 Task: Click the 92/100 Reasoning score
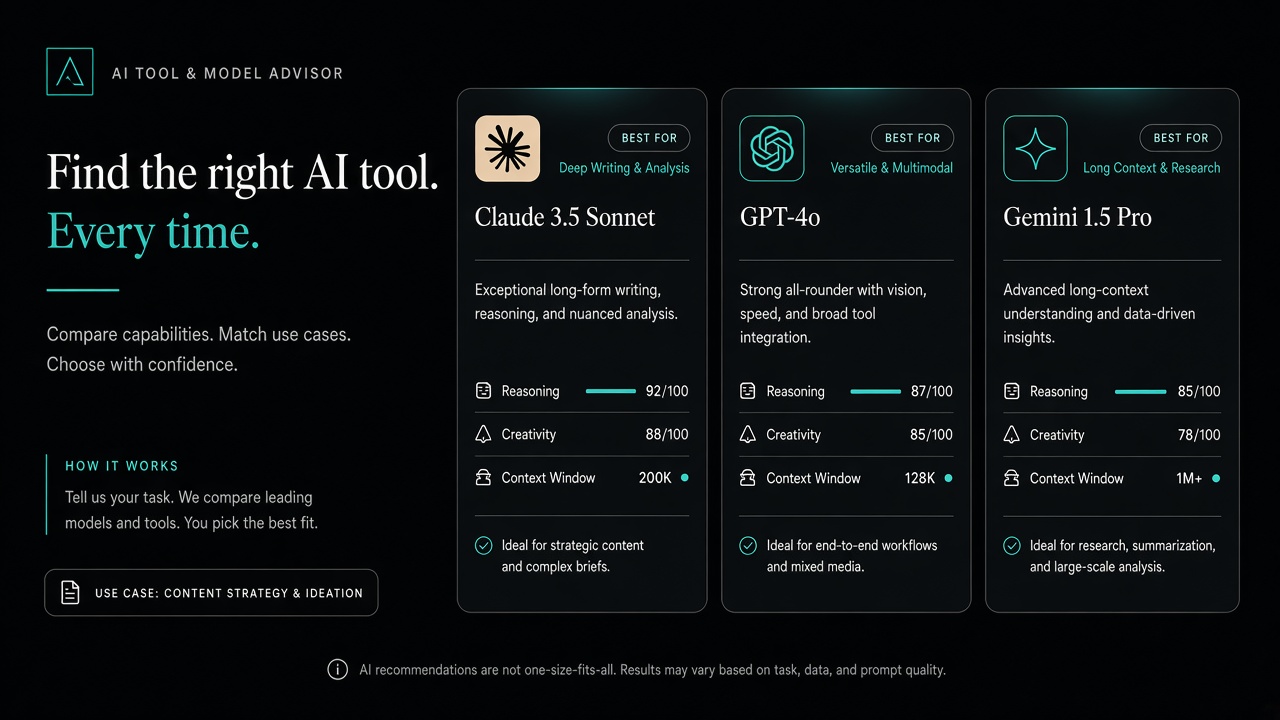(x=667, y=391)
